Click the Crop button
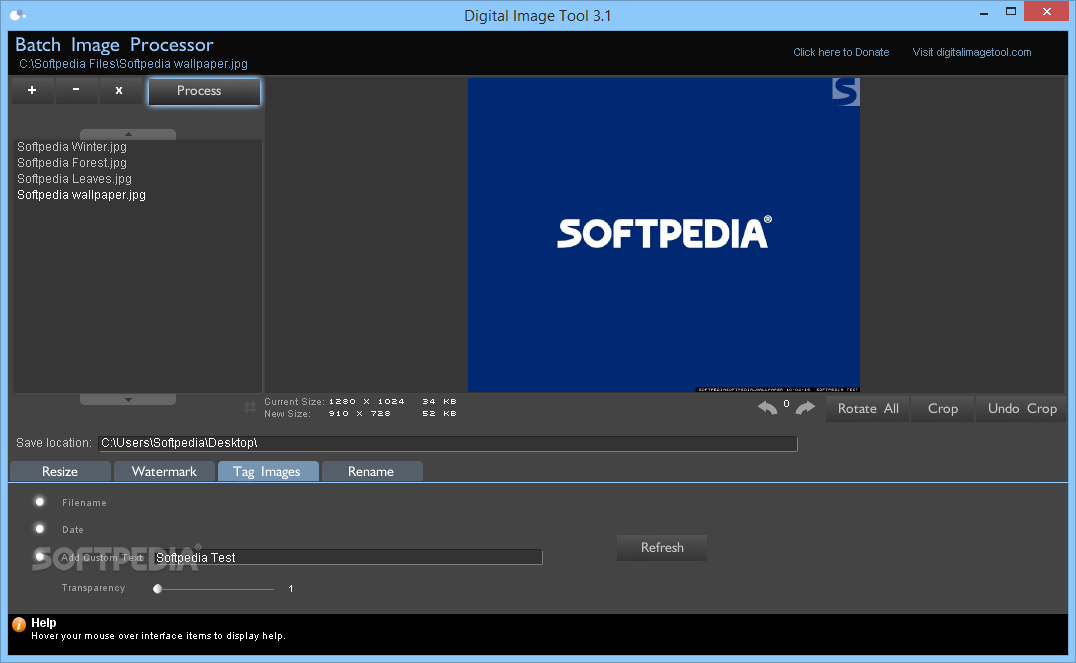The height and width of the screenshot is (663, 1076). (942, 409)
